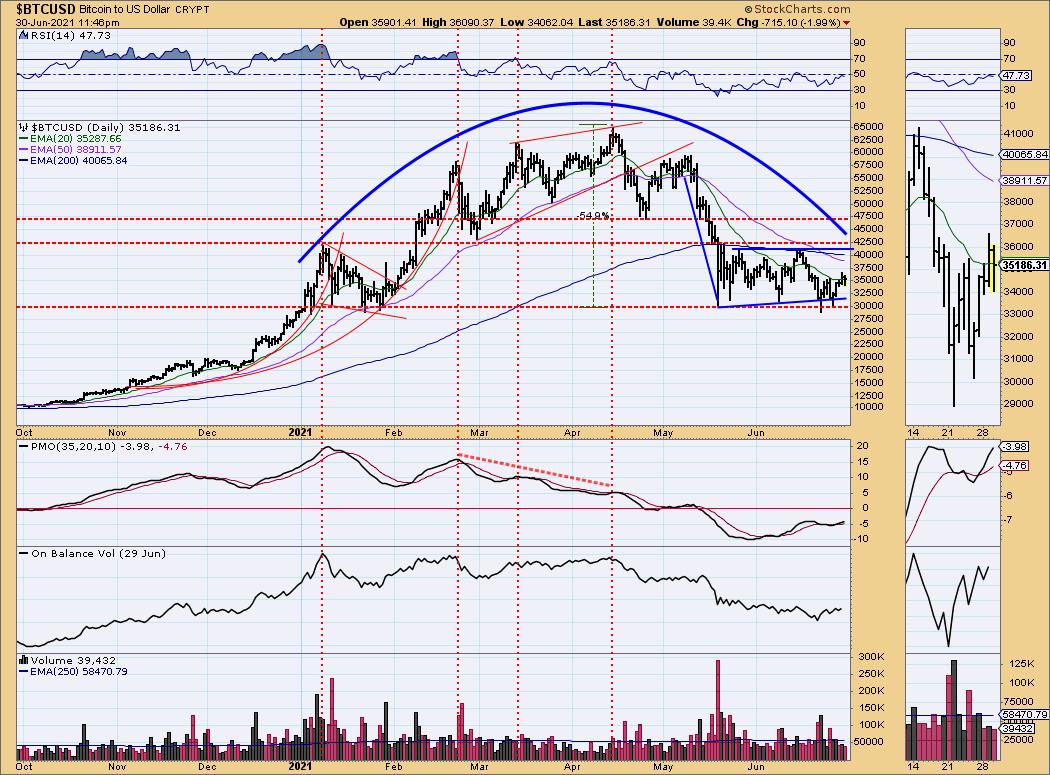Click the 'Bitcoin to US Dollar' description
Viewport: 1050px width, 775px height.
[125, 10]
